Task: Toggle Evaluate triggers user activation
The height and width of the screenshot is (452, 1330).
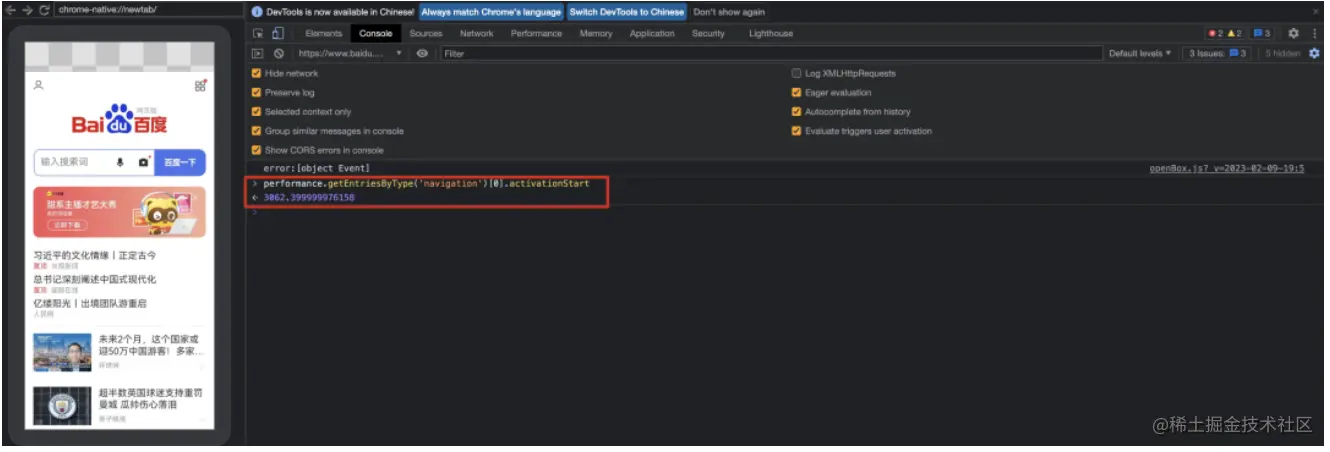Action: pyautogui.click(x=796, y=131)
